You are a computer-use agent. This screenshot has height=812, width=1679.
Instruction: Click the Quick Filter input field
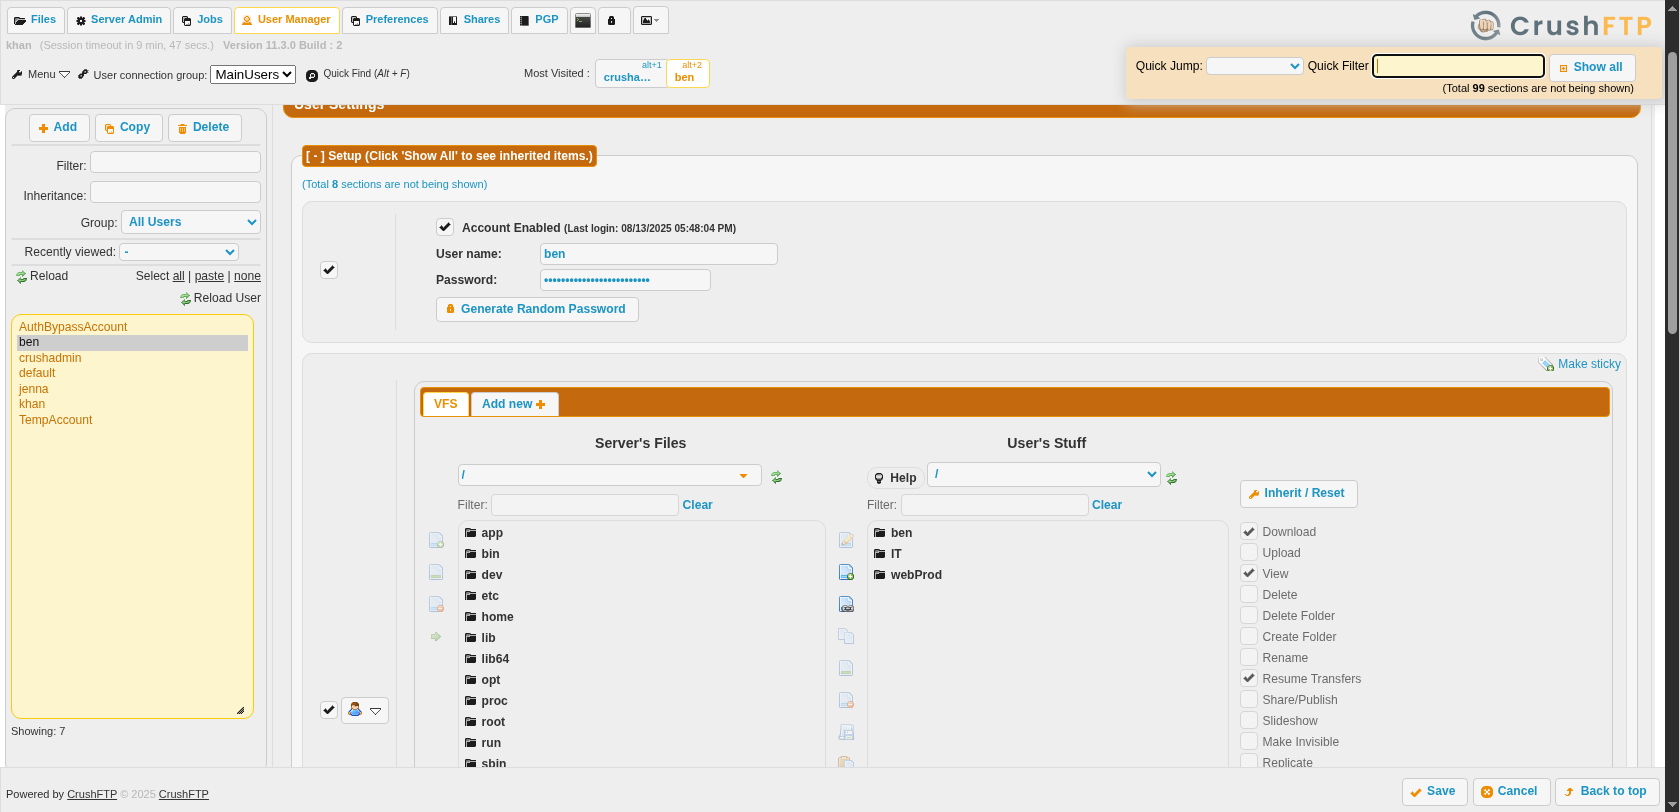1458,66
